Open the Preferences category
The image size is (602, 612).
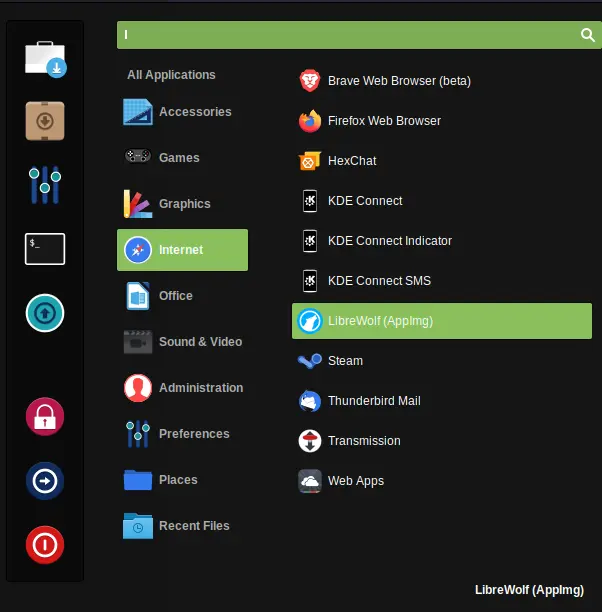[x=182, y=434]
